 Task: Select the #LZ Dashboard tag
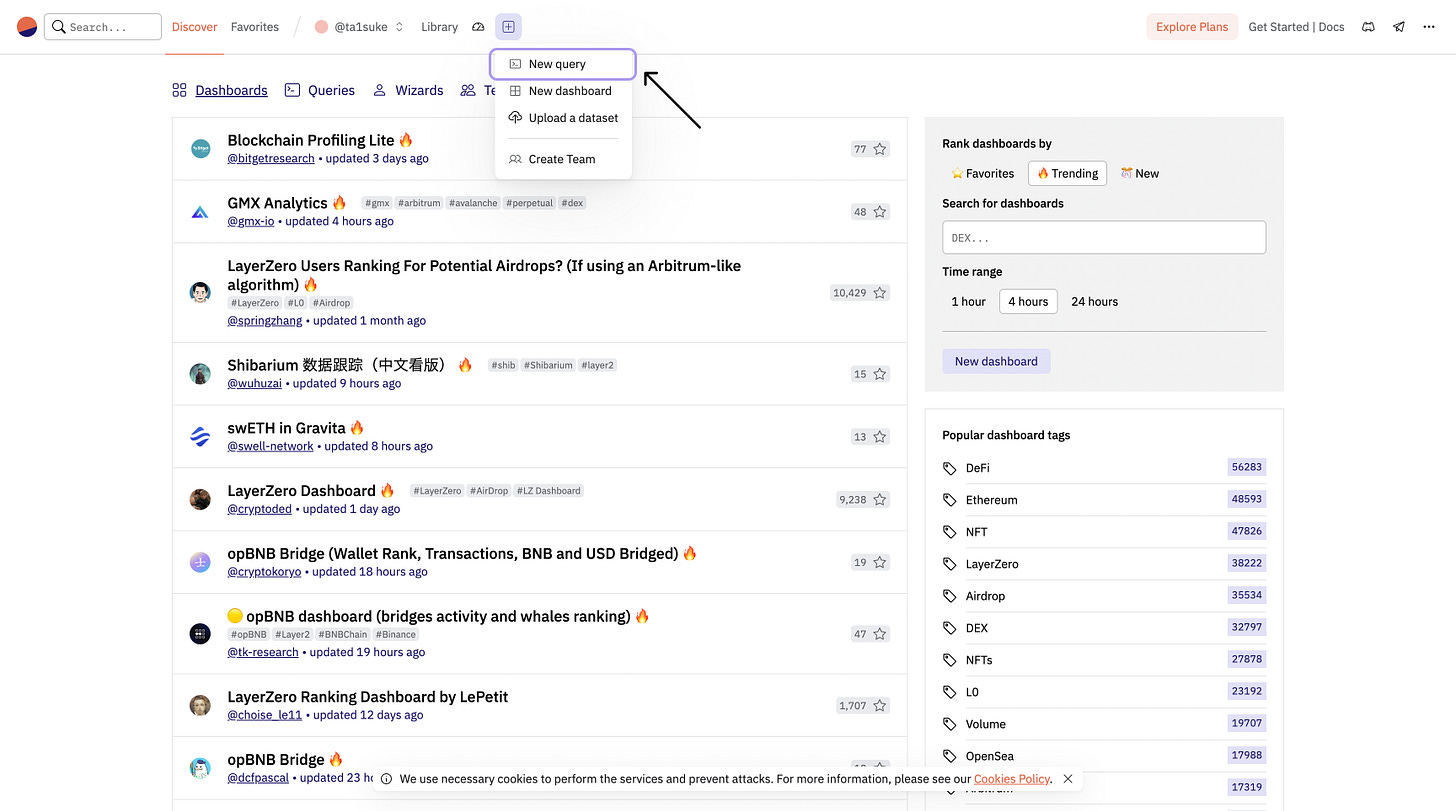[x=548, y=491]
